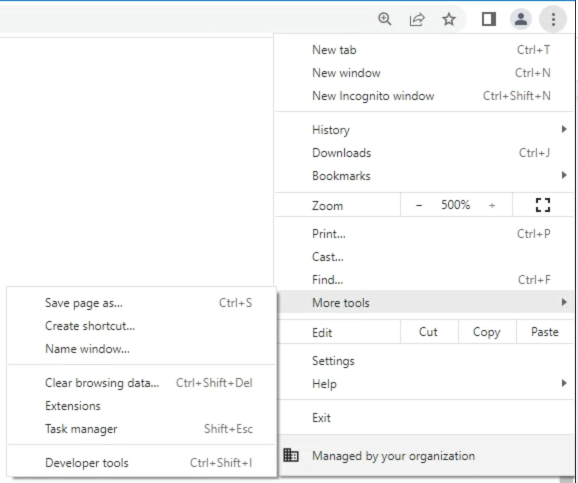This screenshot has width=578, height=483.
Task: Click Managed by your organization
Action: point(424,456)
